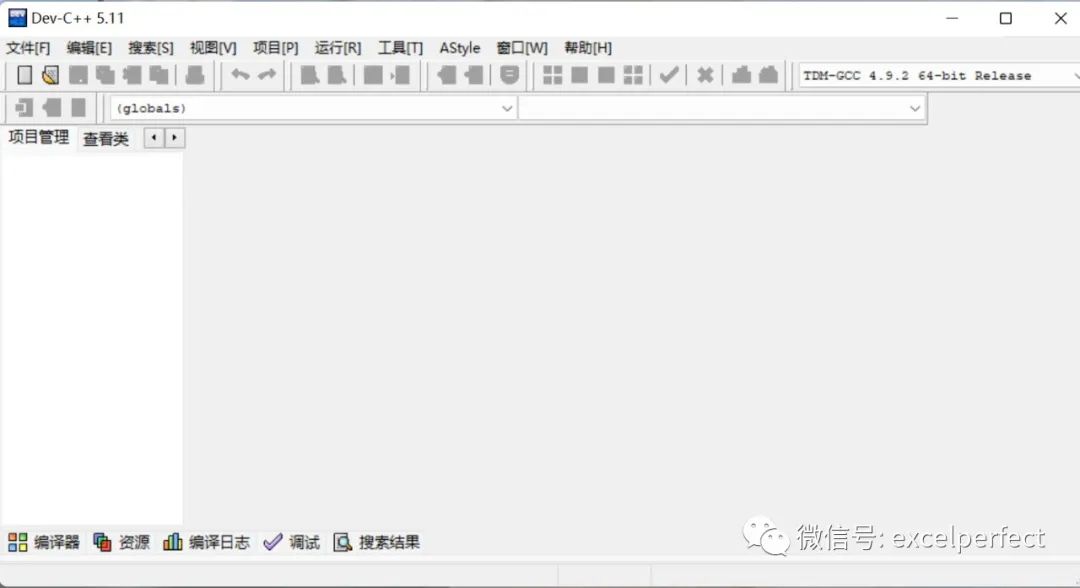Click the Save All toolbar icon

105,75
